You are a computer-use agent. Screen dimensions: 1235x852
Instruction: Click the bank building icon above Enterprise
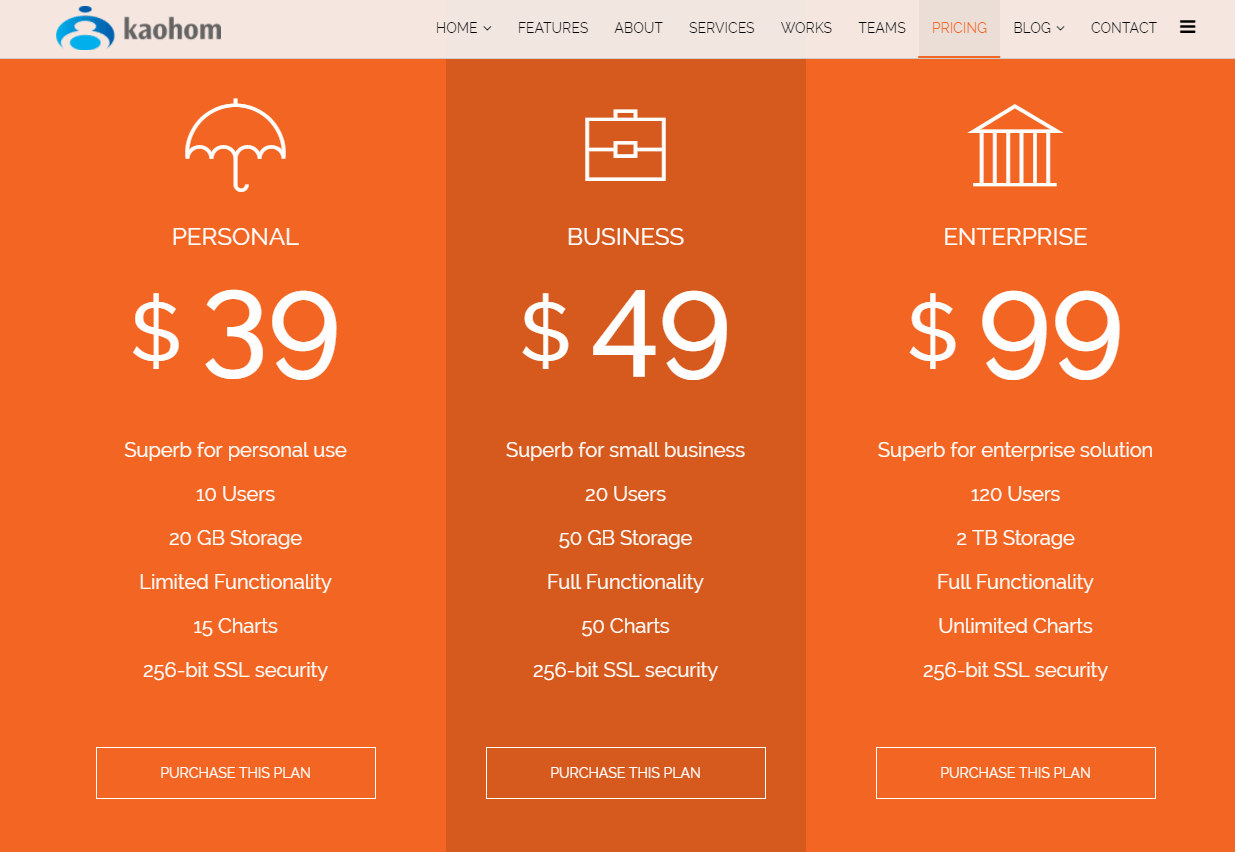[x=1015, y=145]
